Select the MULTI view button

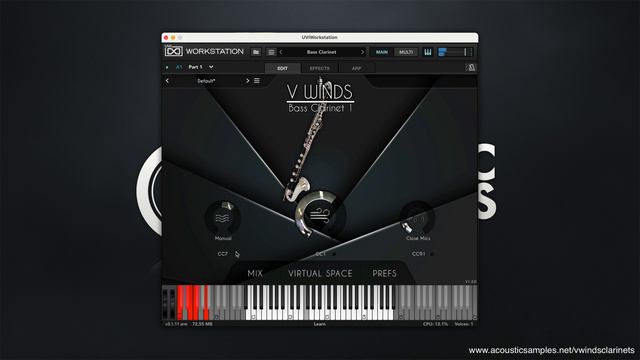click(406, 52)
